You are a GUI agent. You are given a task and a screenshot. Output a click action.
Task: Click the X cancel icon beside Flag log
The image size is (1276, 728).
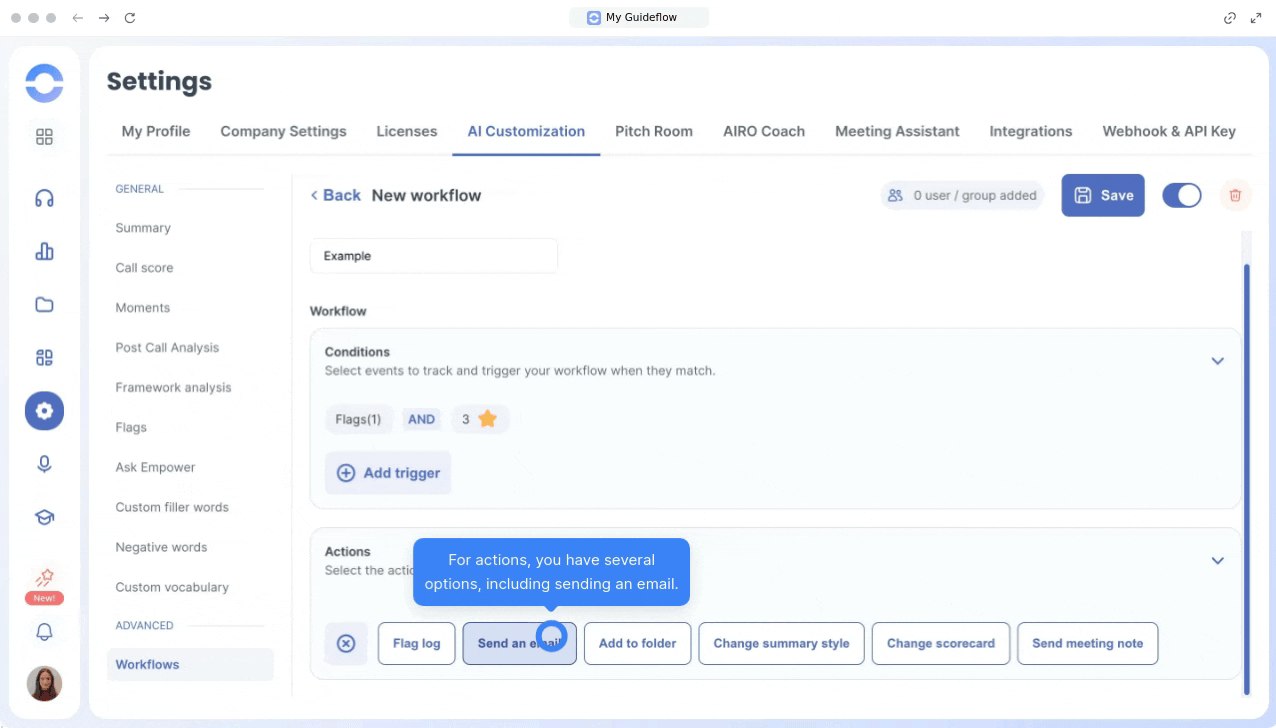[346, 643]
